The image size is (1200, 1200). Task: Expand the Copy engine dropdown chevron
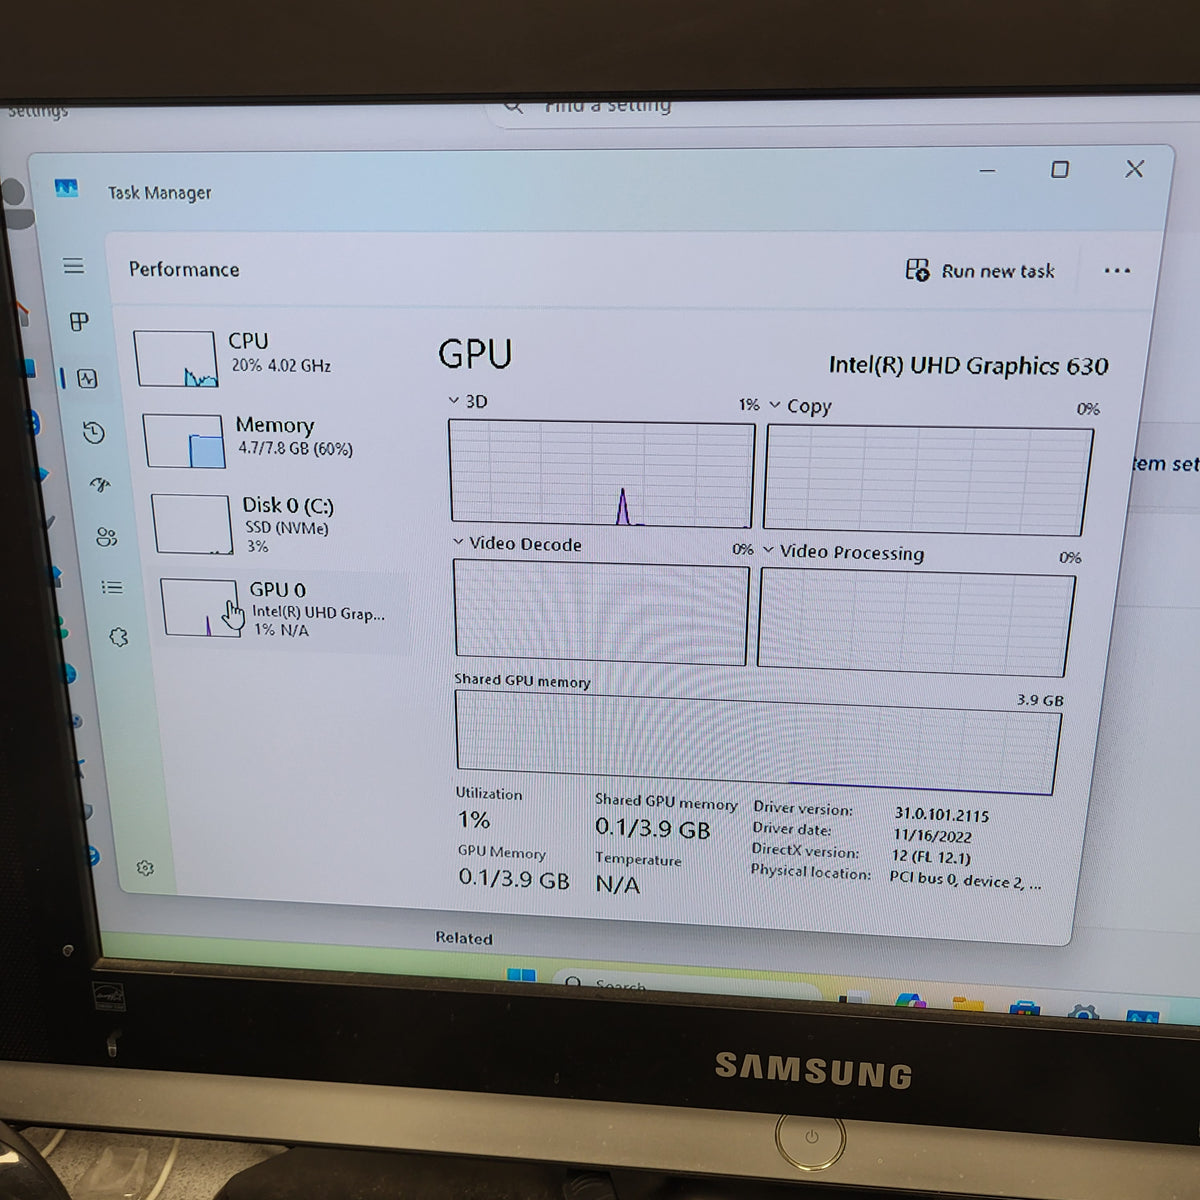[774, 405]
